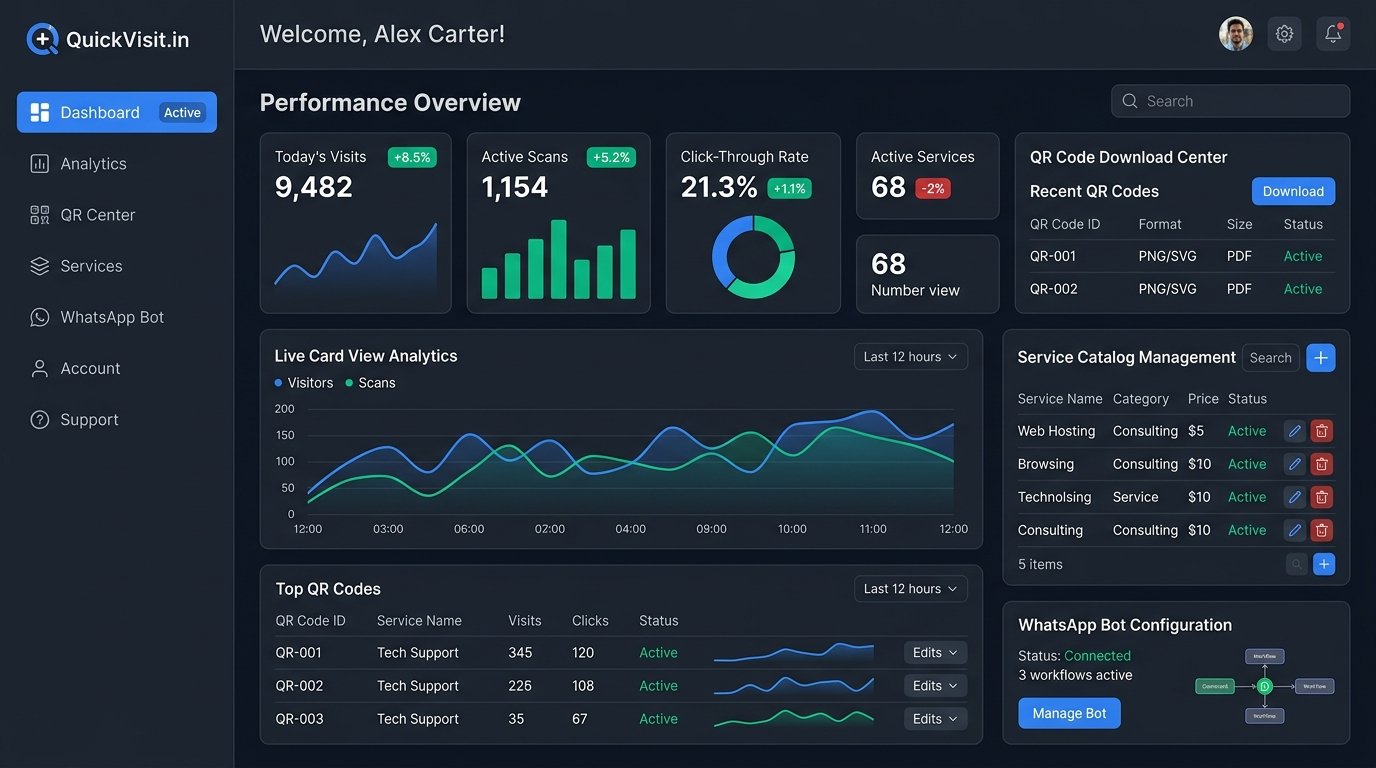Toggle the Visitors legend item
This screenshot has height=768, width=1376.
coord(304,383)
